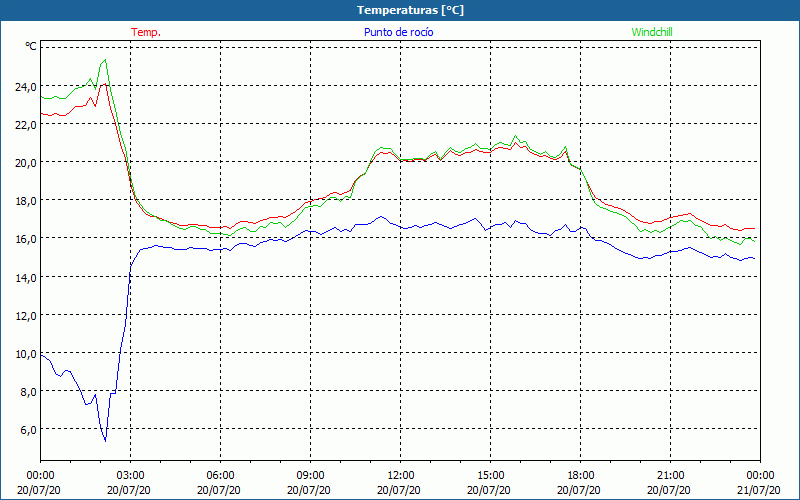This screenshot has width=800, height=500.
Task: Click the 21:00 time axis label
Action: 670,476
